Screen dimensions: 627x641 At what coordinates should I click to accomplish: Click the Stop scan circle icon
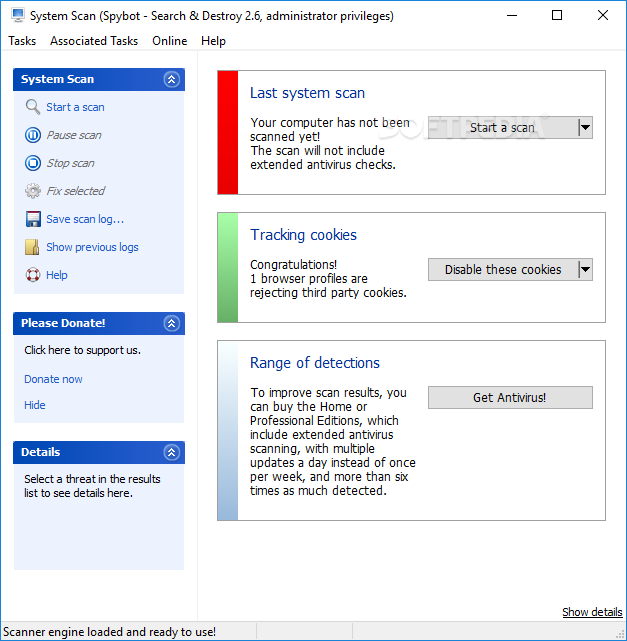click(x=33, y=163)
